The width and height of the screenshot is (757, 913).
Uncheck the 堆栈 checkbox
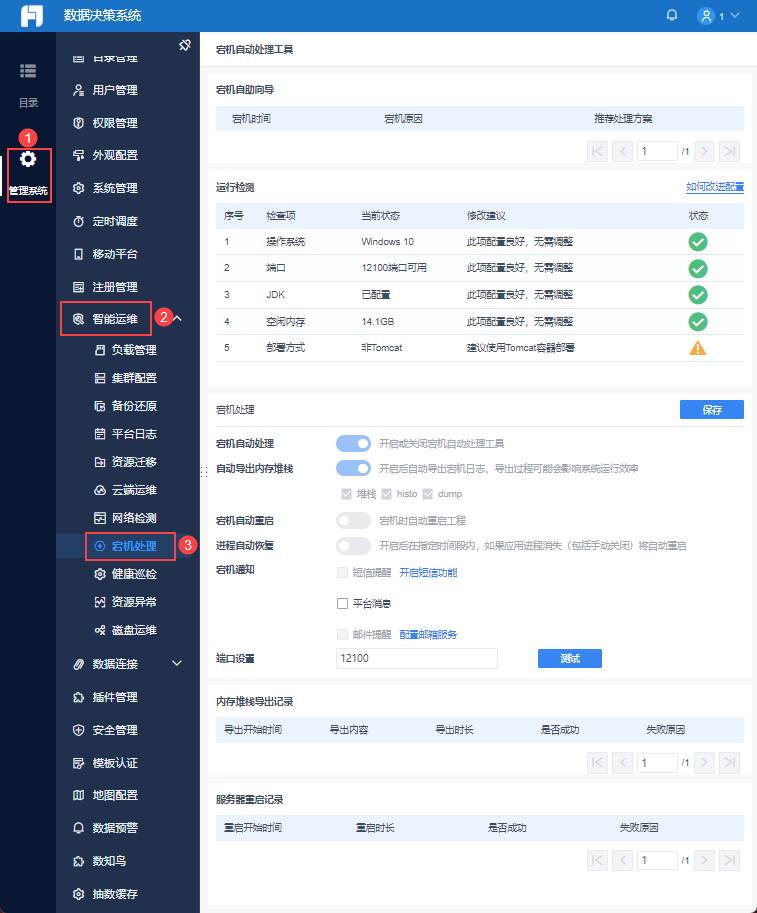[x=346, y=494]
